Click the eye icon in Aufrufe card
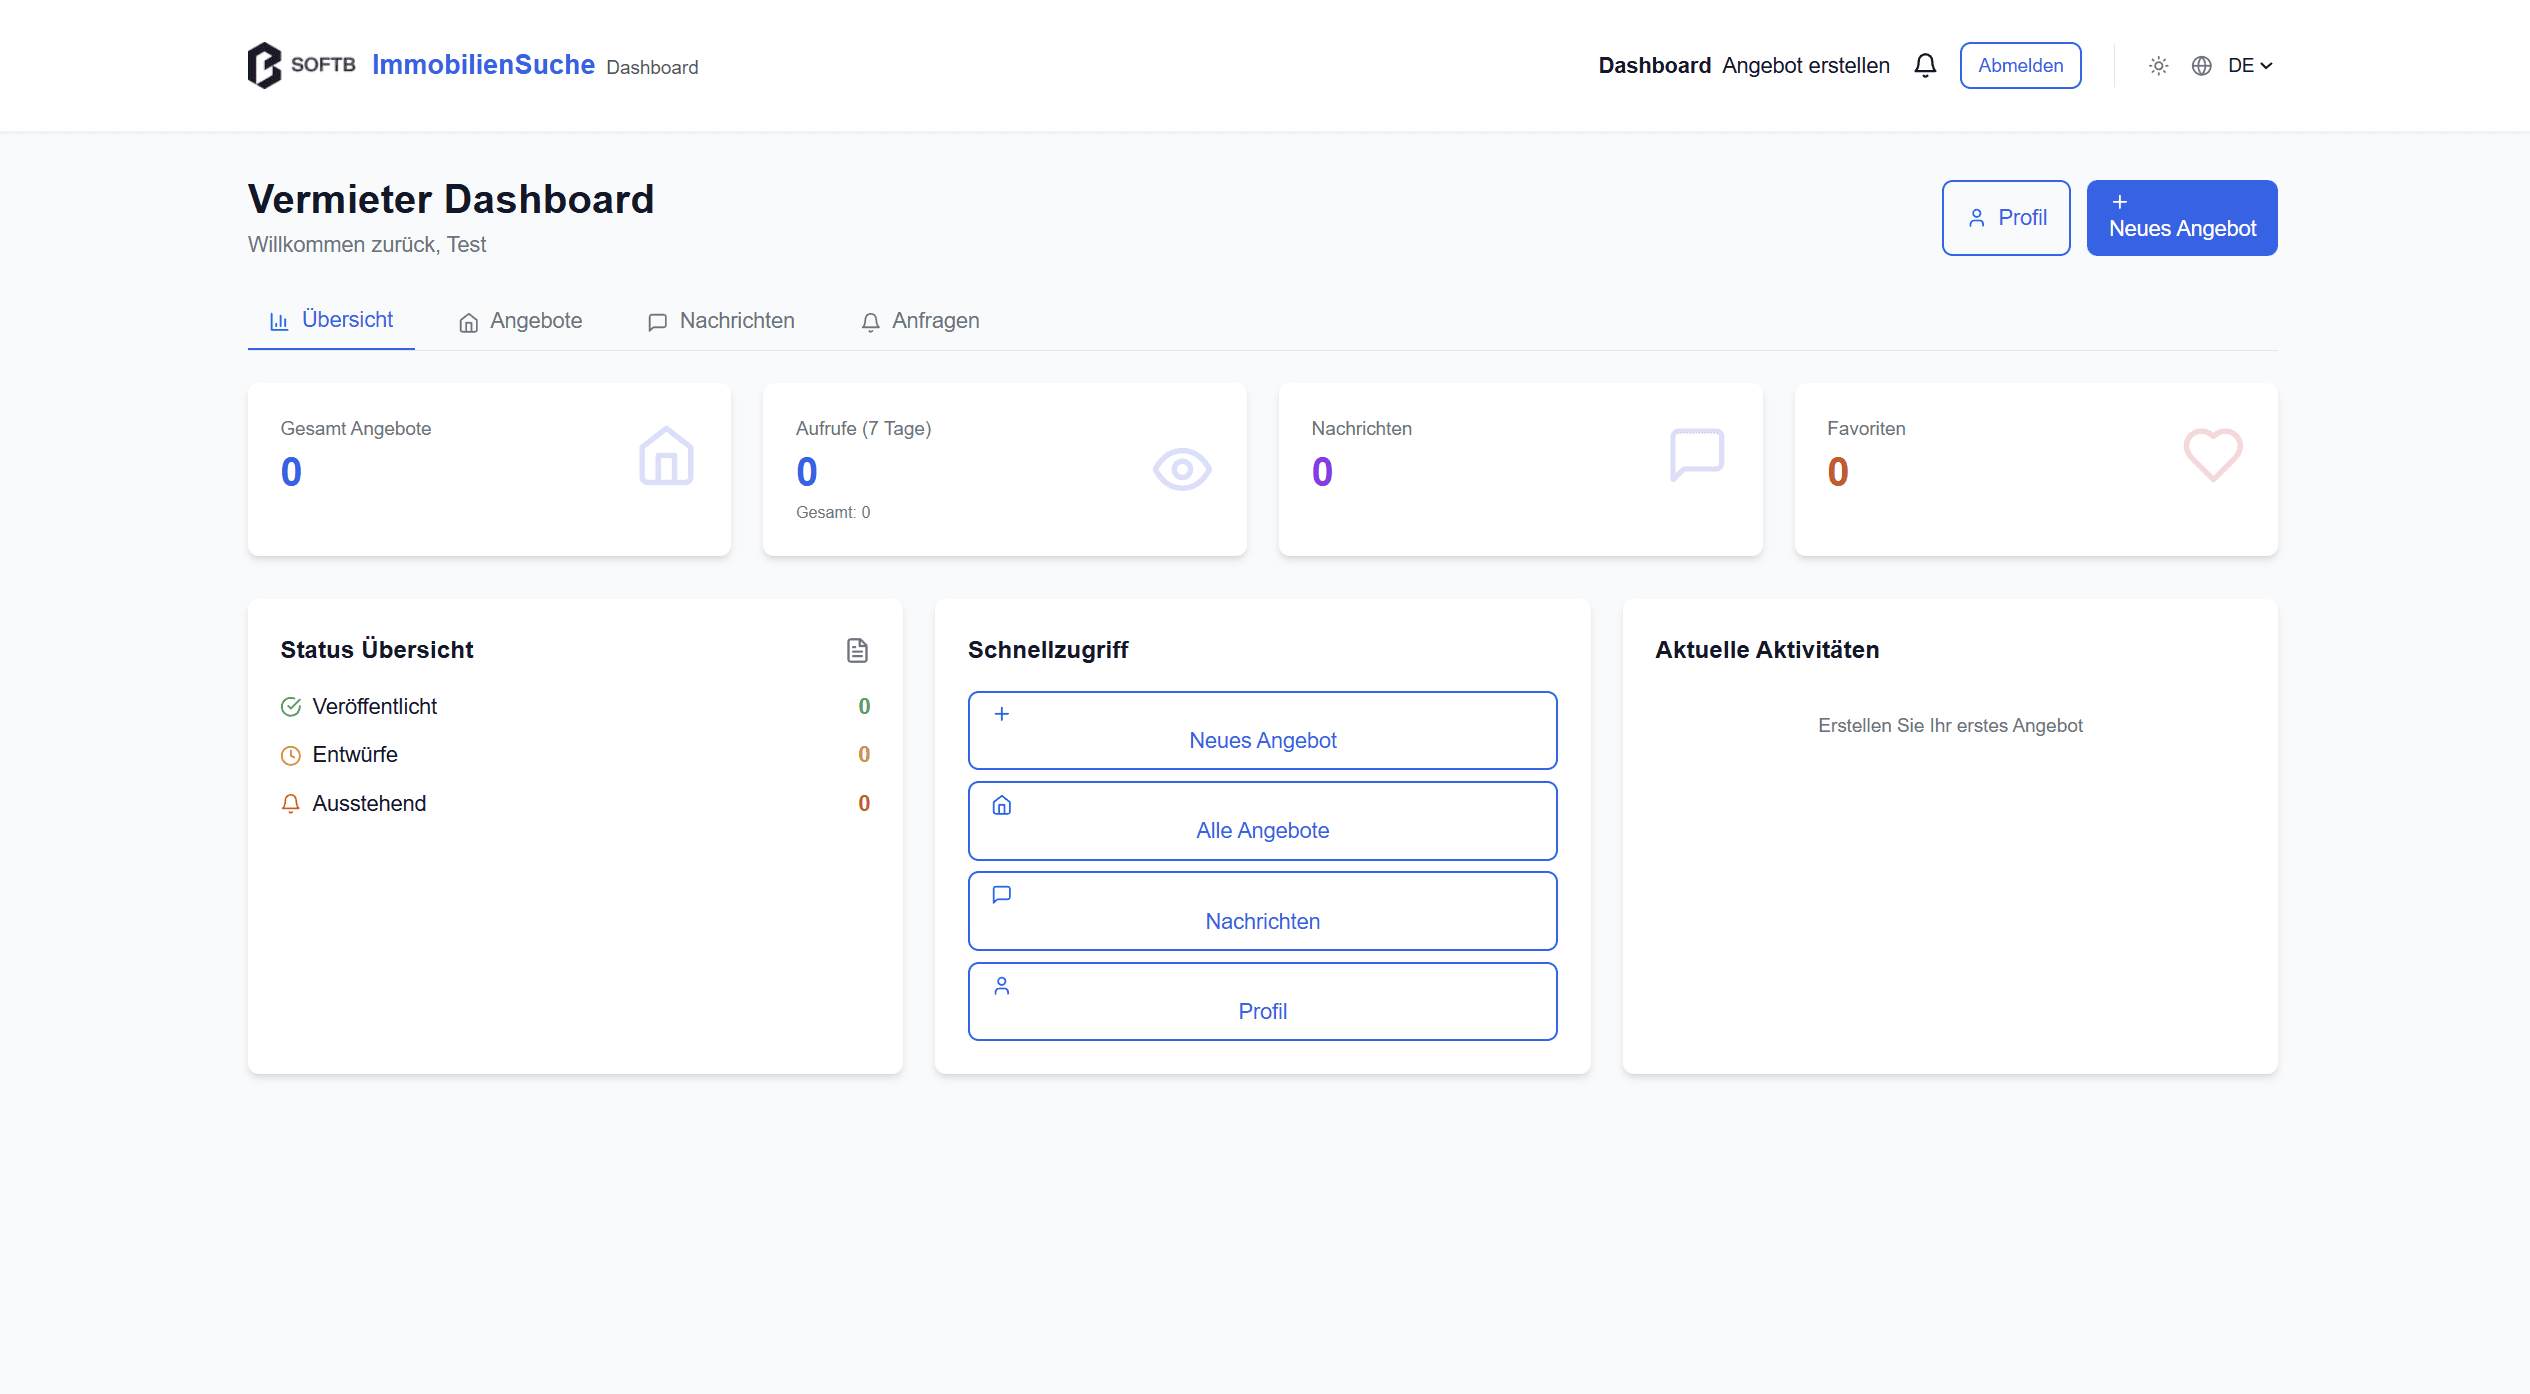Viewport: 2530px width, 1394px height. click(1181, 469)
